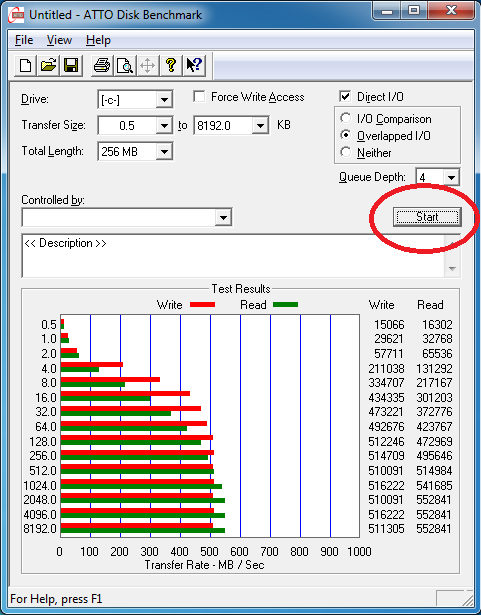Screen dimensions: 481x616
Task: Minimize the ATTO Disk Benchmark window
Action: pos(387,10)
